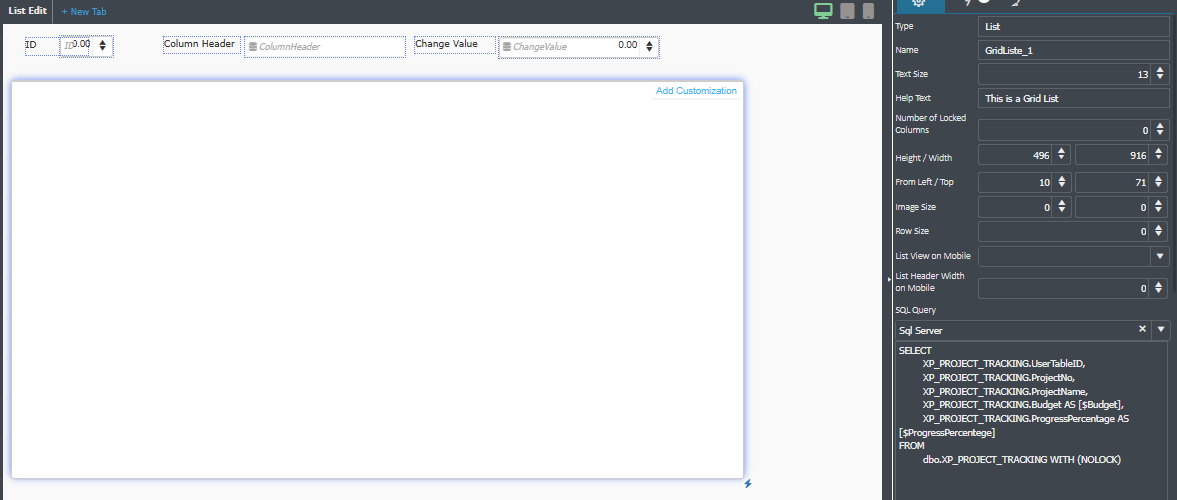Select the empty grid list on canvas
Viewport: 1177px width, 500px height.
(378, 279)
